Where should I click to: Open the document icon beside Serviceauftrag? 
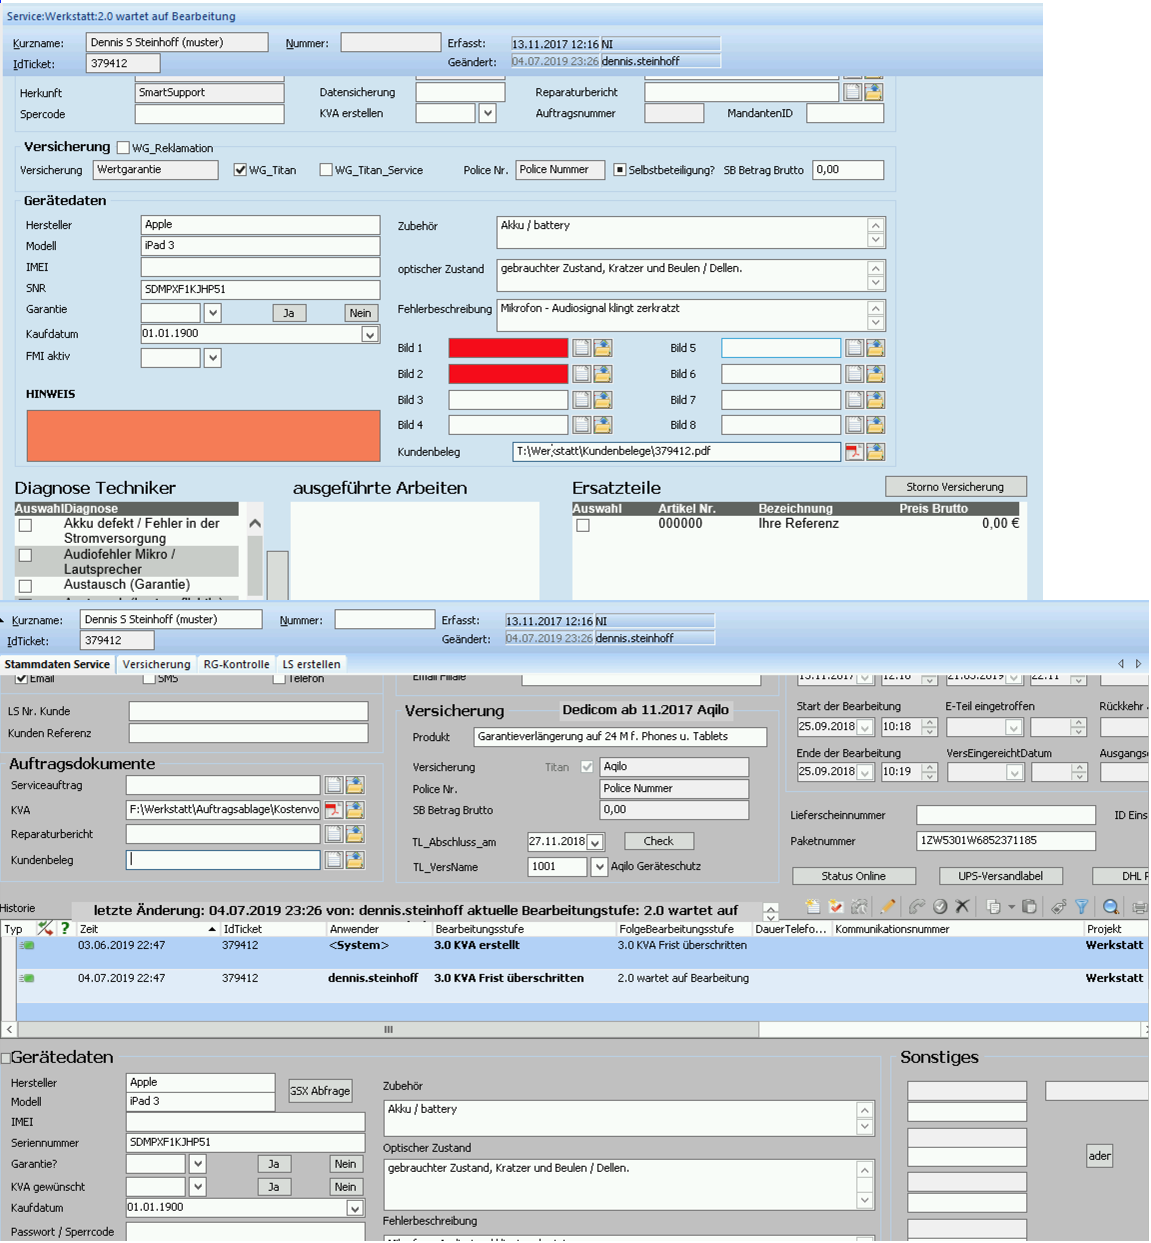click(x=334, y=785)
